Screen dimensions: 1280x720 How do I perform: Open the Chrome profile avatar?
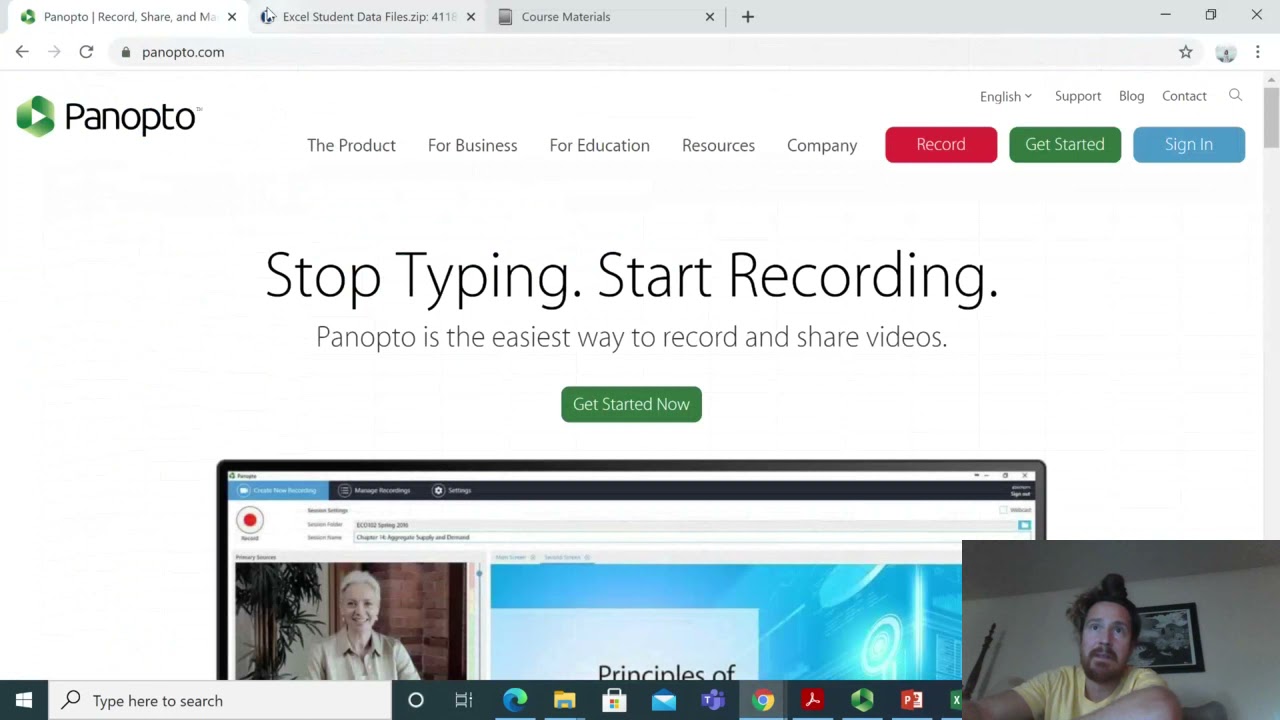pyautogui.click(x=1225, y=52)
